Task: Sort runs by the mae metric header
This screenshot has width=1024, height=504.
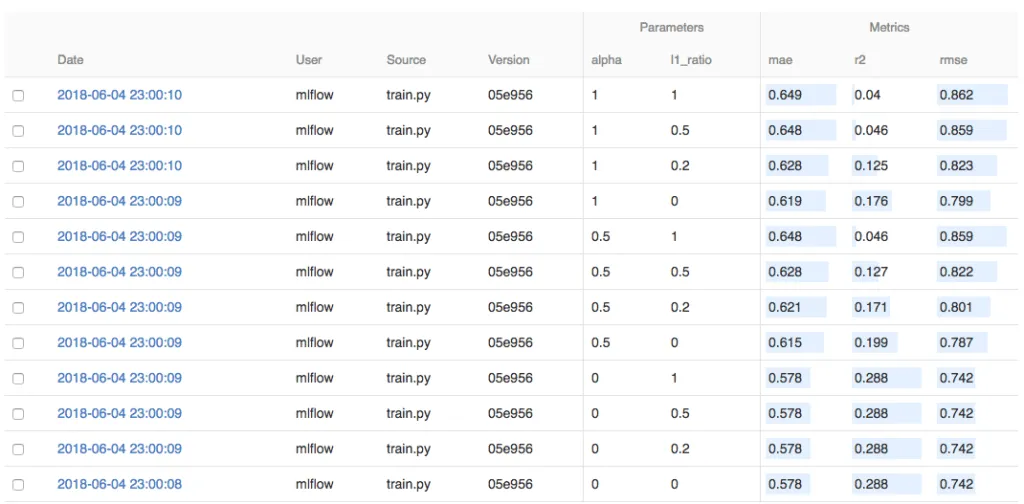Action: pyautogui.click(x=779, y=60)
